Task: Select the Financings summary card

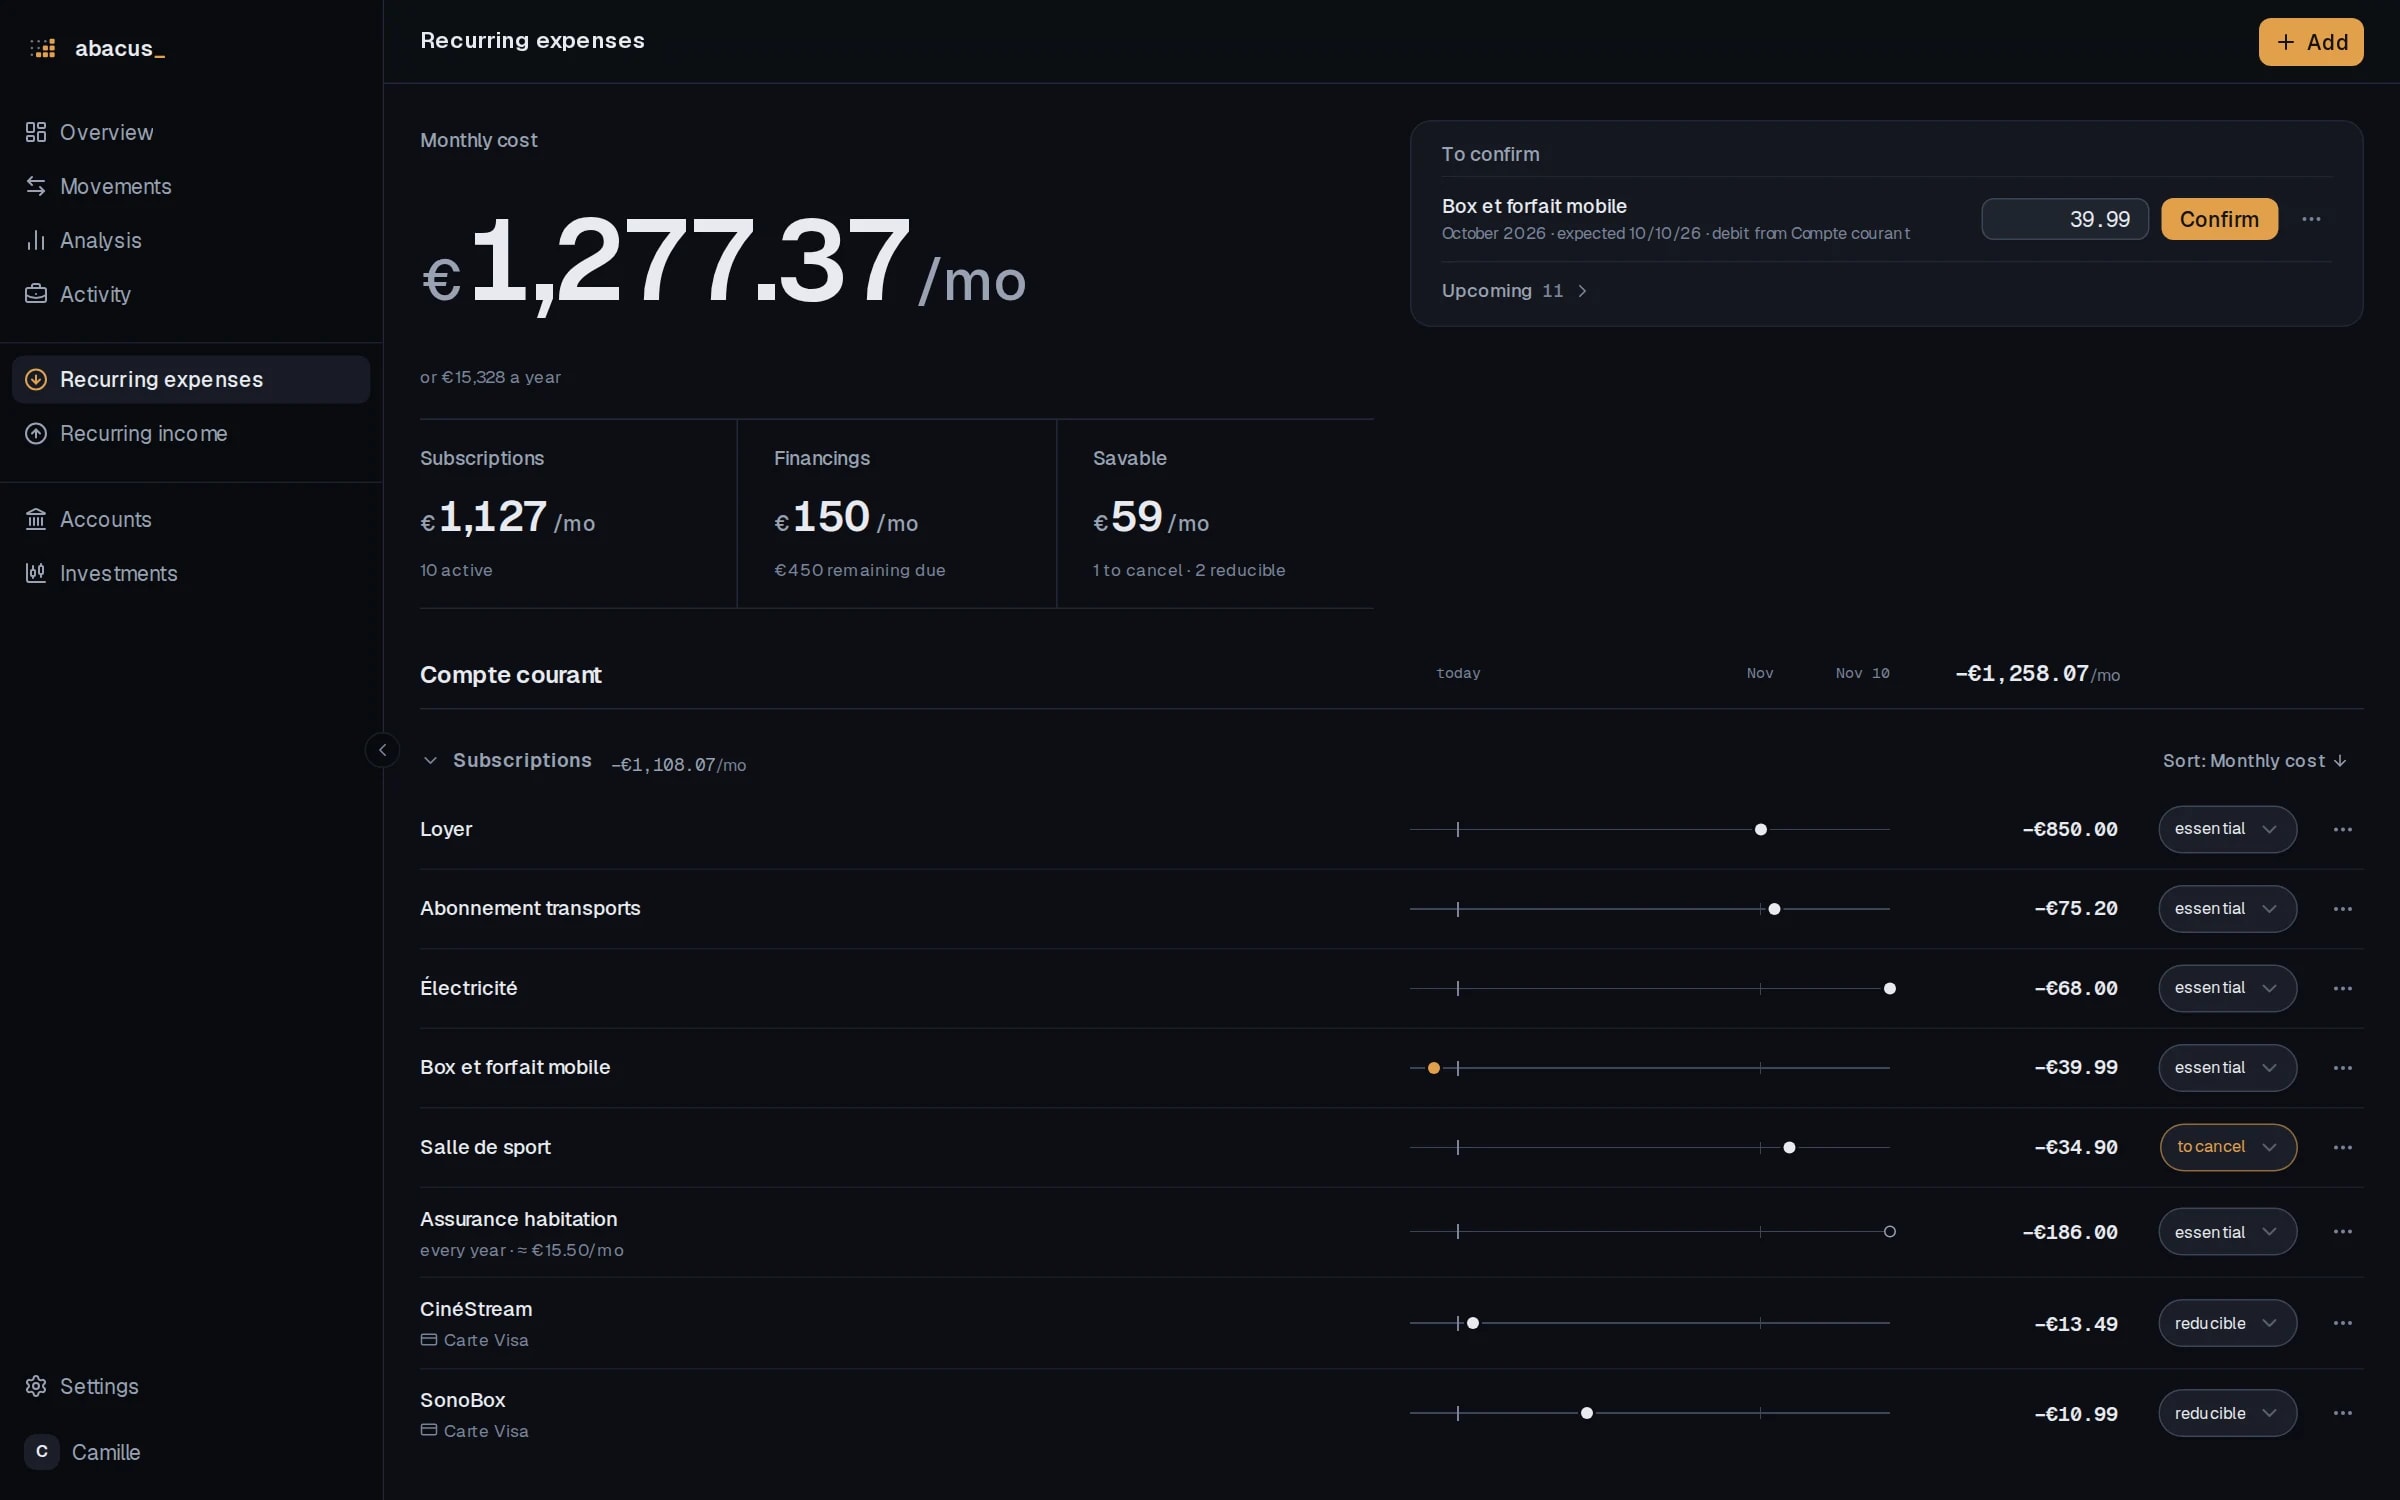Action: click(897, 514)
